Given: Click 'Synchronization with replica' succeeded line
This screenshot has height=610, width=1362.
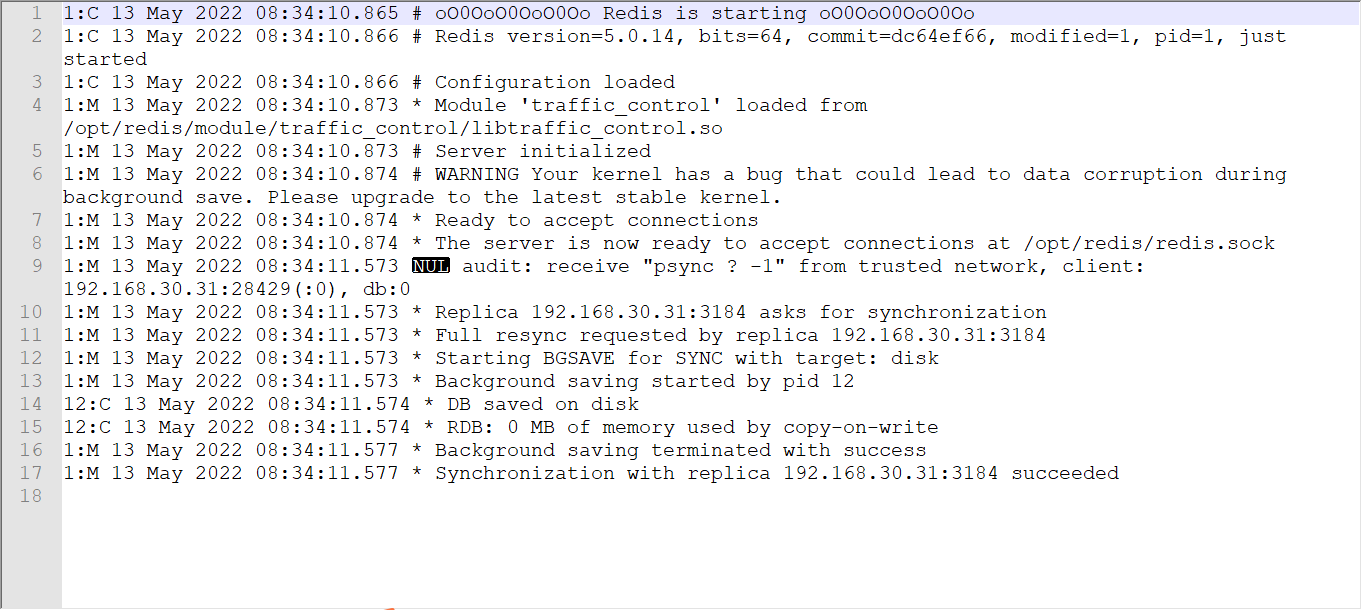Looking at the screenshot, I should click(776, 473).
